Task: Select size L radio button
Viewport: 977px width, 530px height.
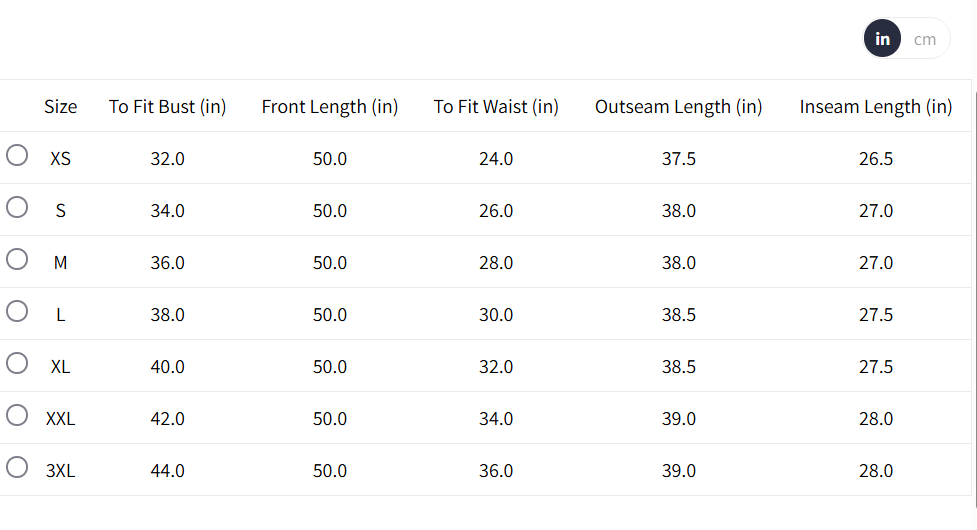Action: coord(17,311)
